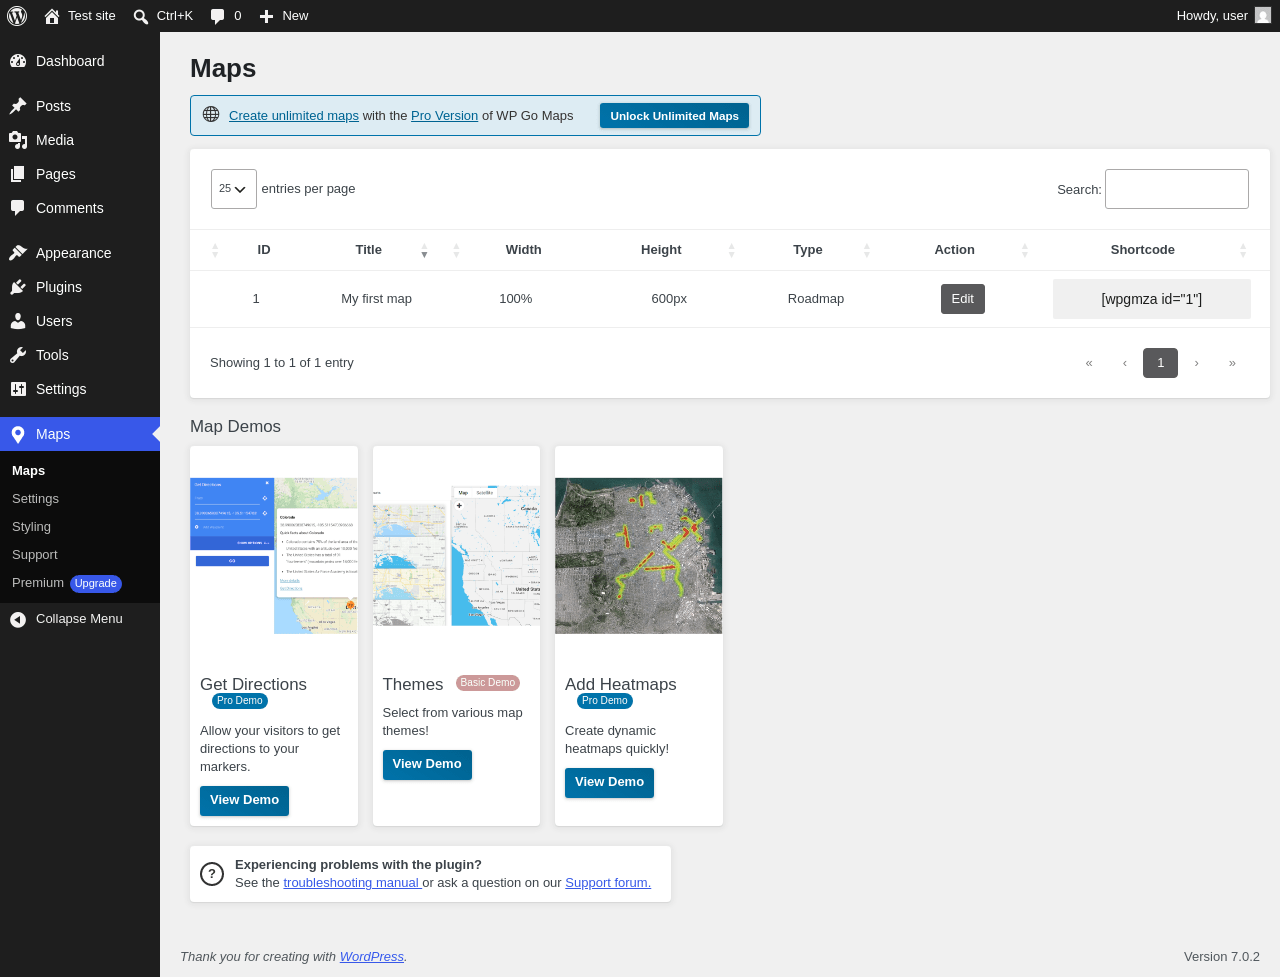Screen dimensions: 1280x977
Task: Sort table by Width column
Action: tap(524, 250)
